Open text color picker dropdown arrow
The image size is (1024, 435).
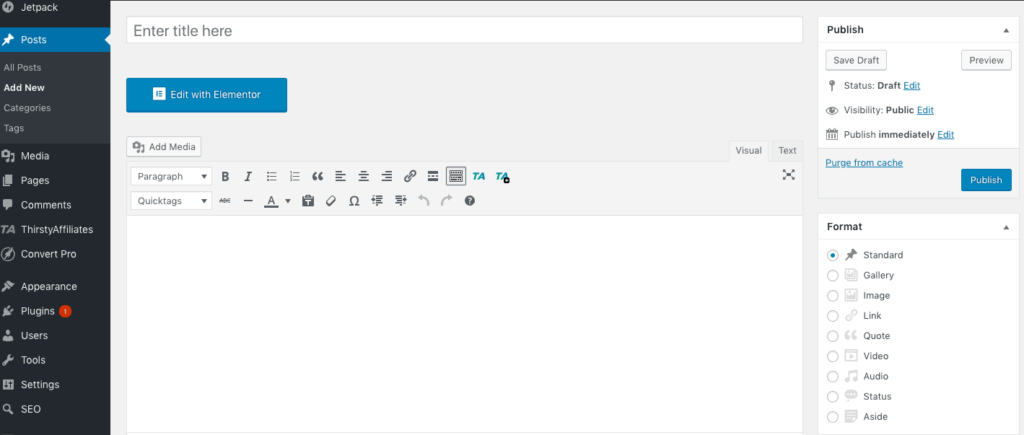pyautogui.click(x=287, y=201)
